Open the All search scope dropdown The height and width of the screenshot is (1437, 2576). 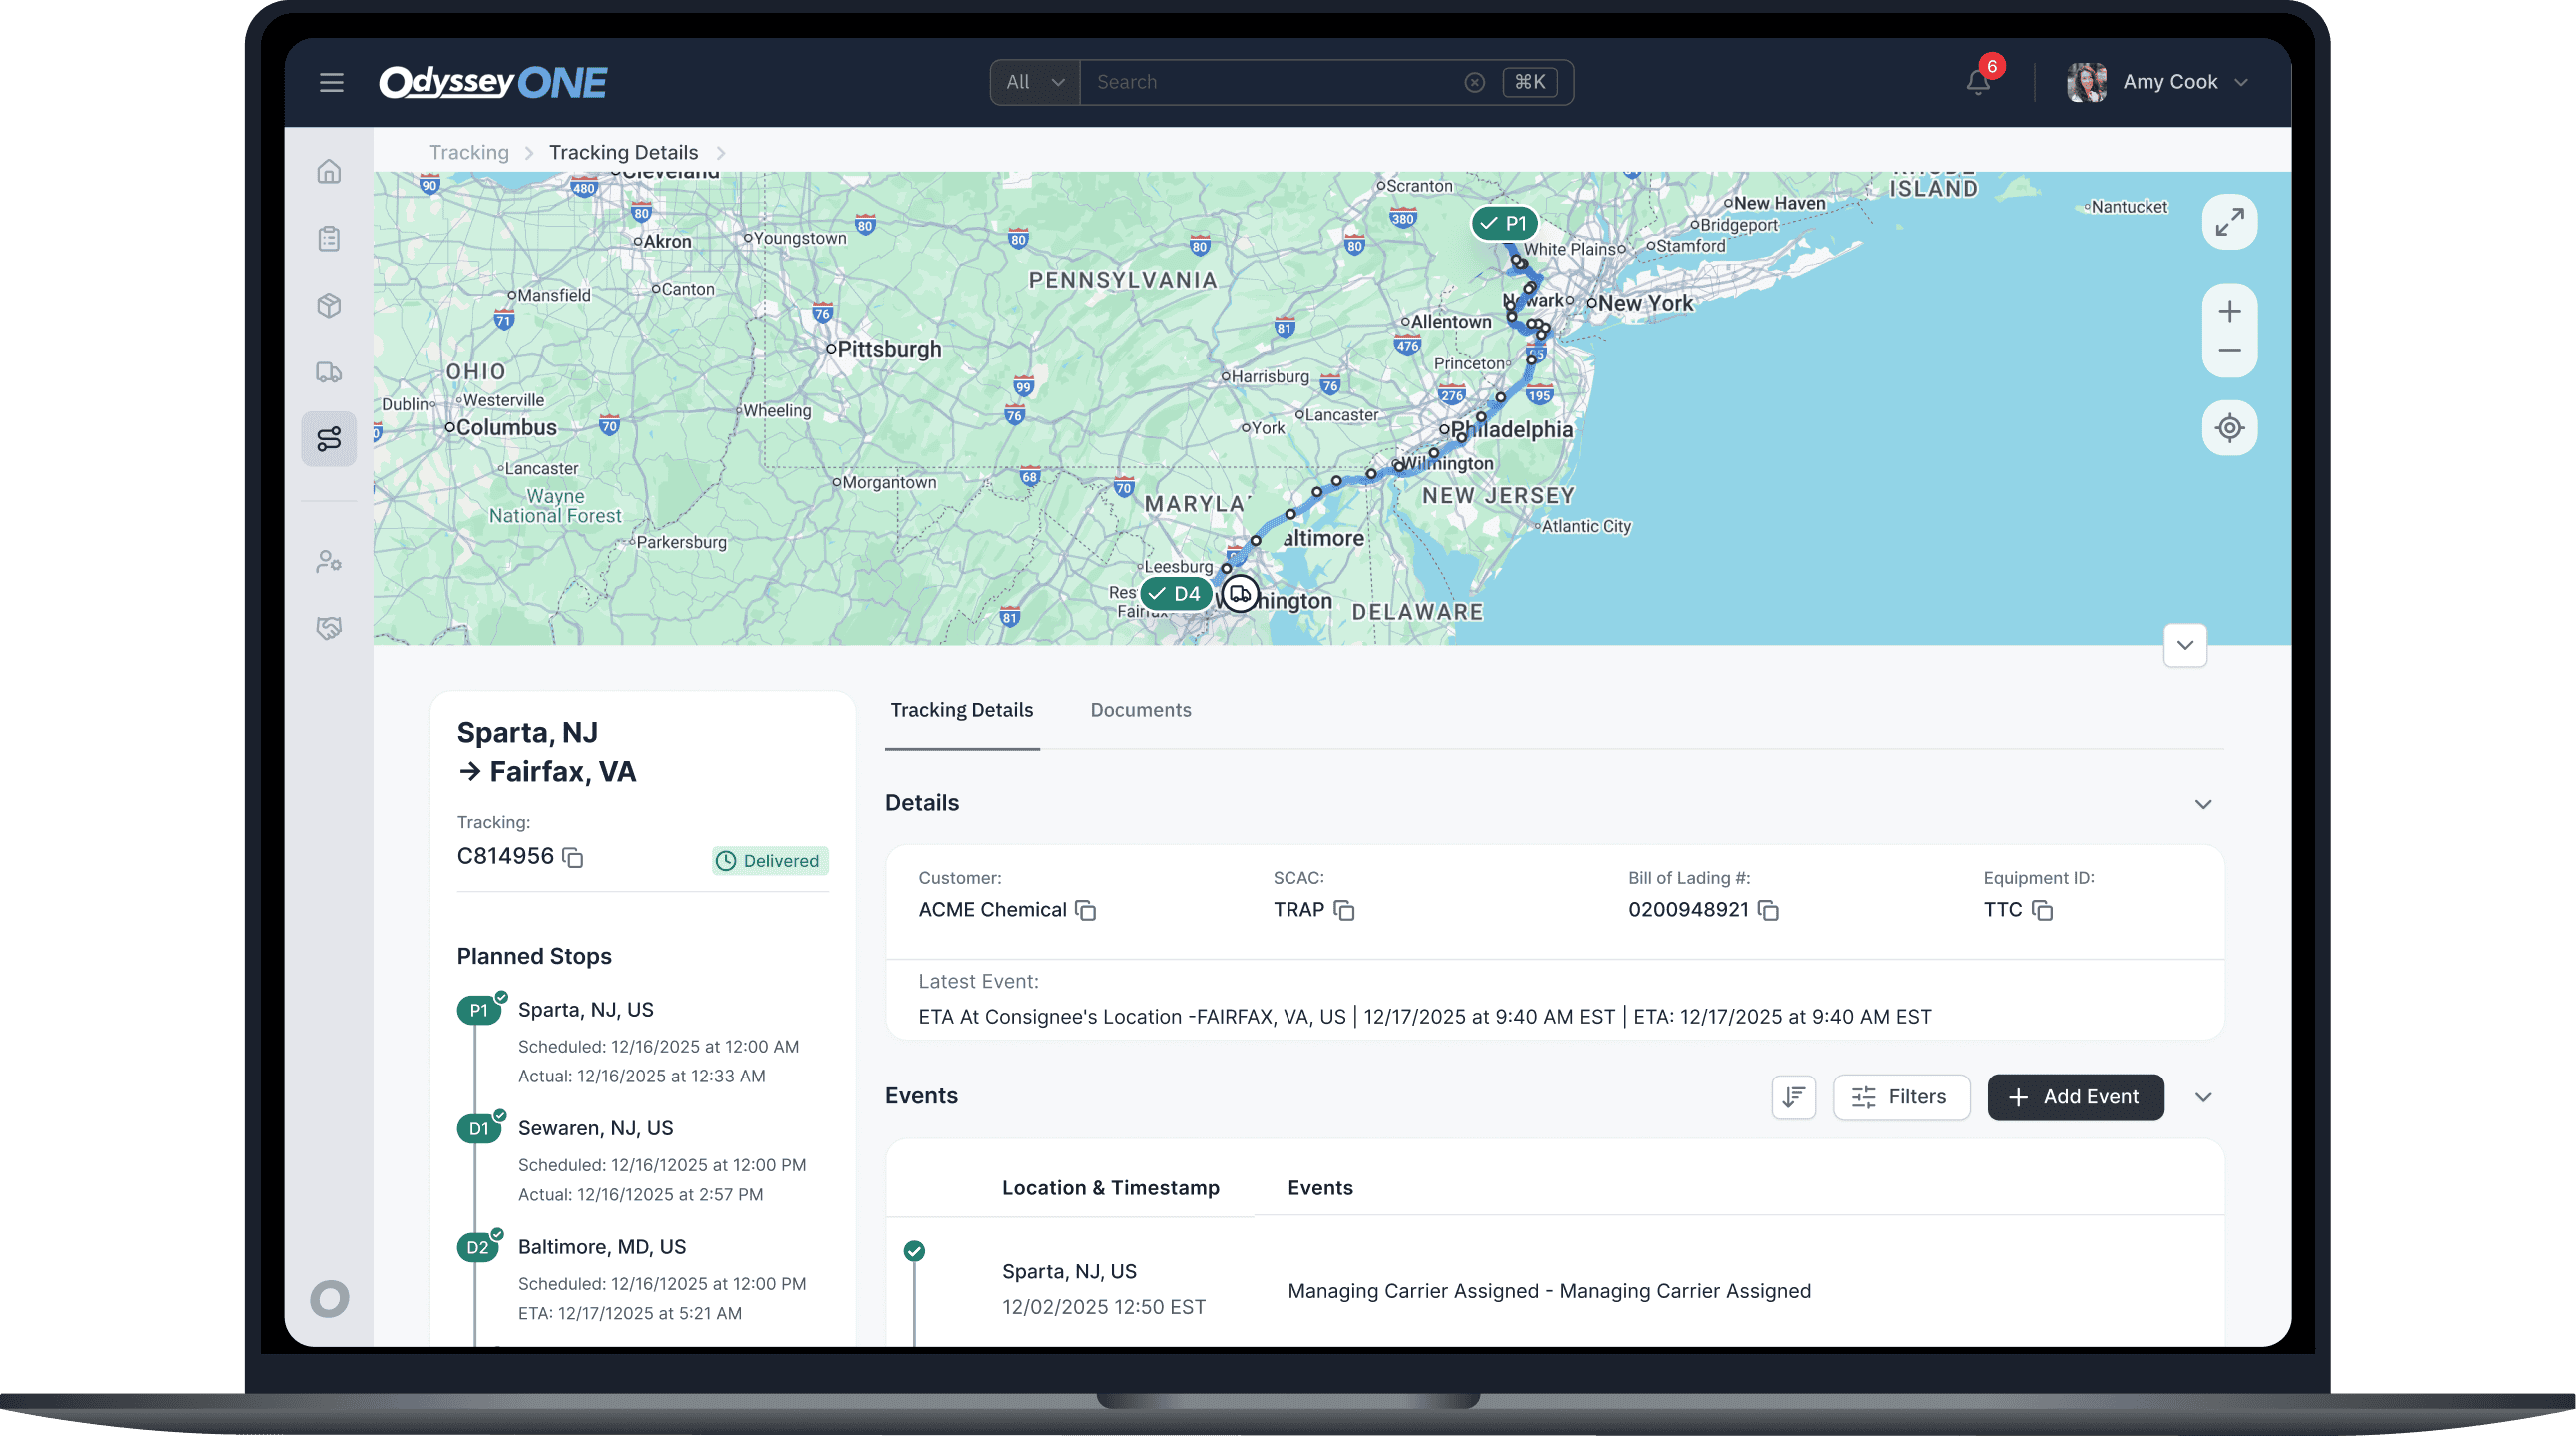point(1033,82)
